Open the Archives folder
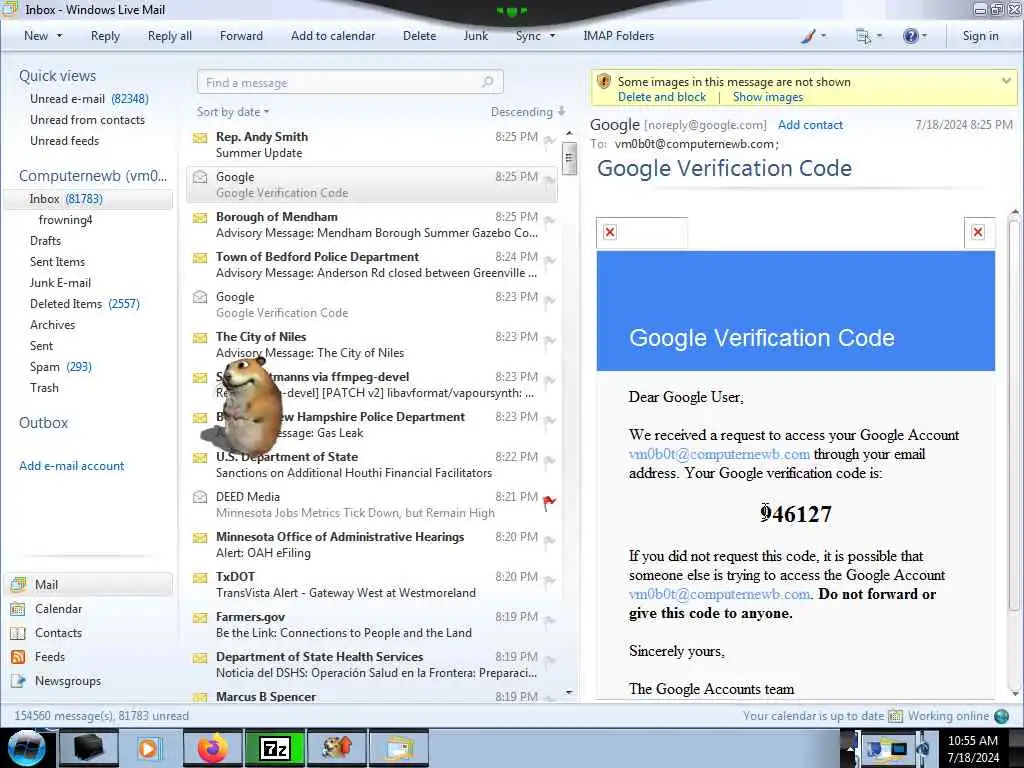The image size is (1024, 768). (52, 325)
